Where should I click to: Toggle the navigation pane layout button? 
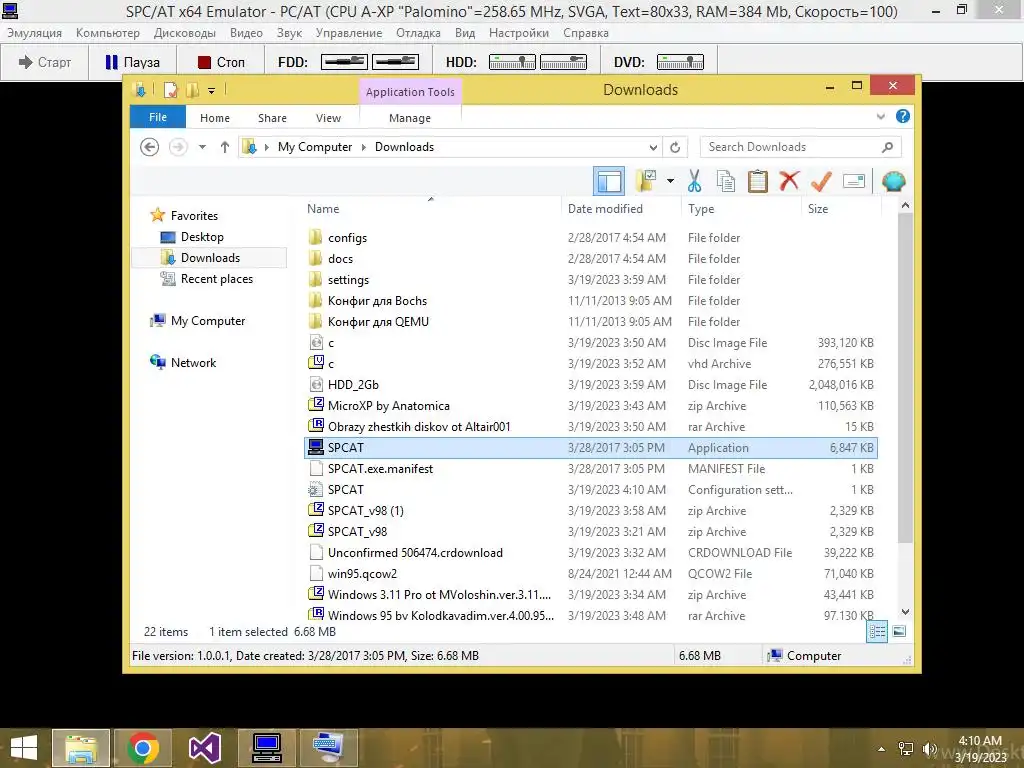click(x=609, y=181)
